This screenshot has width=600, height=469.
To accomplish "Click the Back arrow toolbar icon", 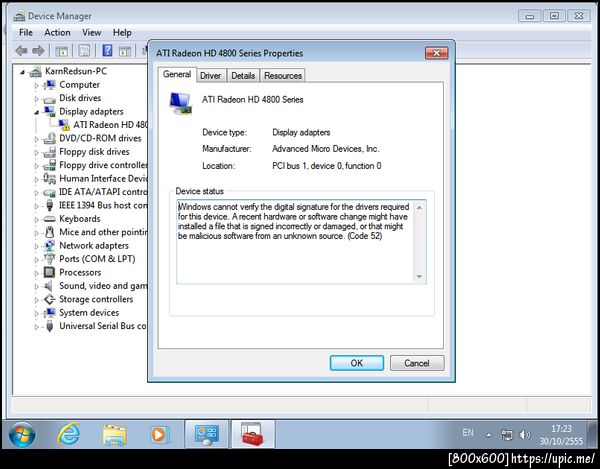I will 21,50.
